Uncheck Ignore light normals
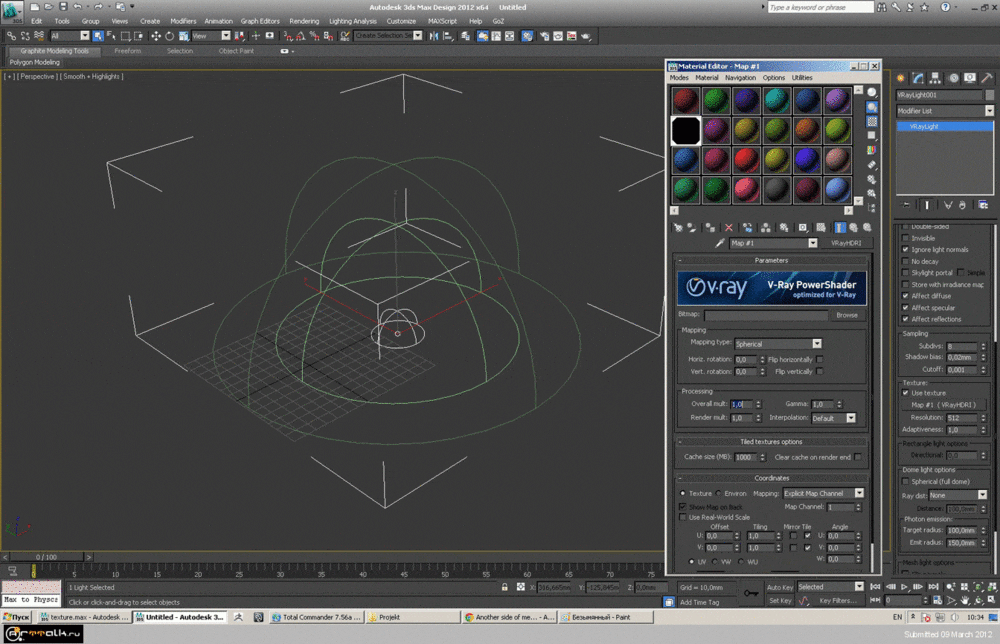 click(905, 250)
